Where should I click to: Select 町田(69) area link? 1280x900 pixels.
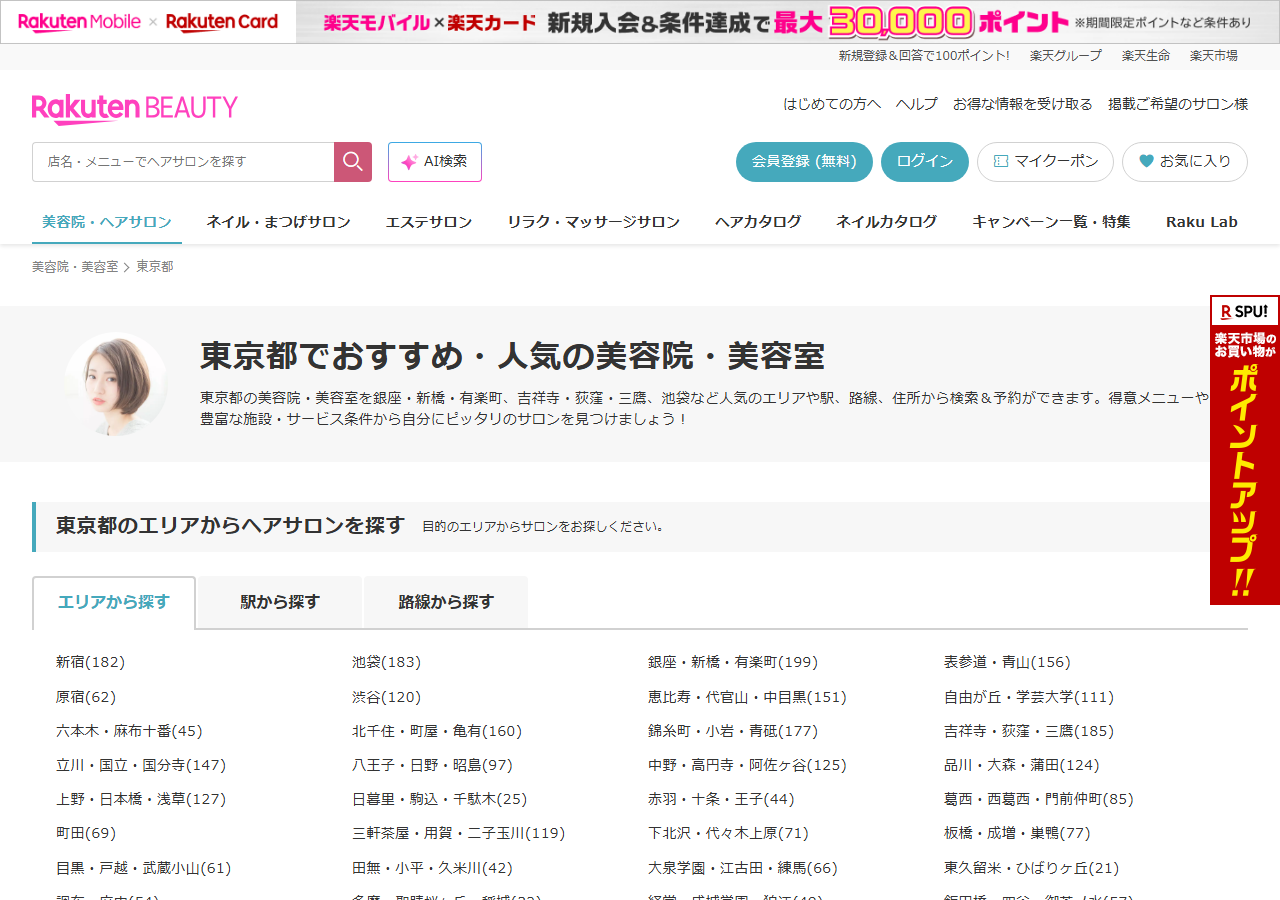coord(86,833)
